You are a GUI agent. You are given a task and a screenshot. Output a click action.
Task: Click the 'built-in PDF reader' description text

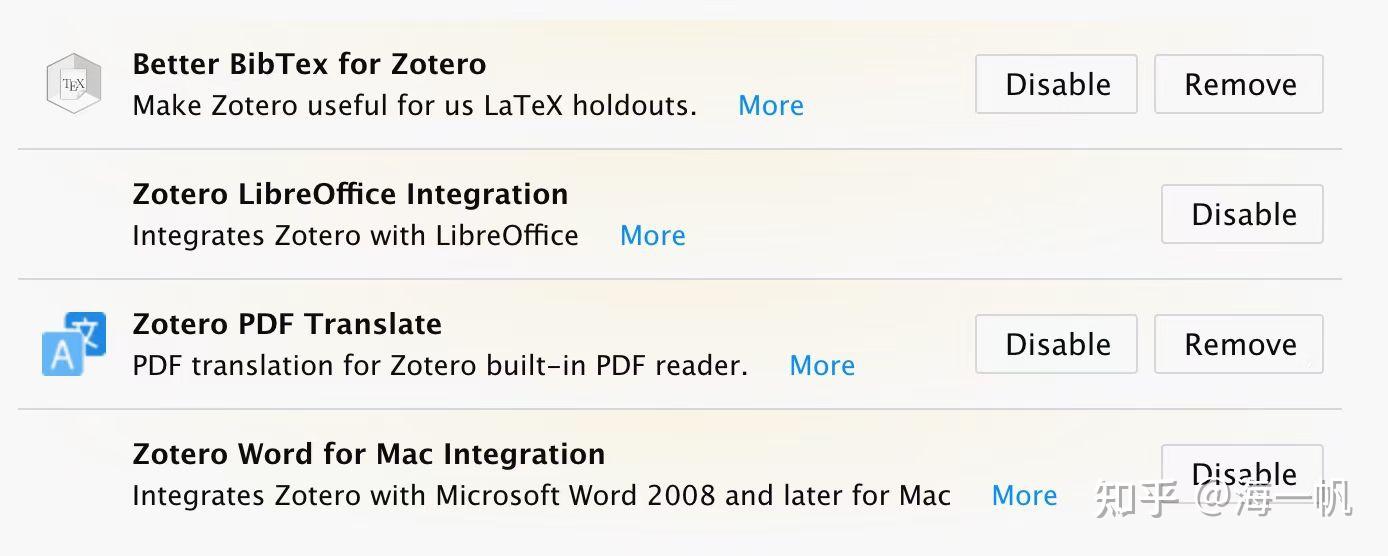(620, 366)
